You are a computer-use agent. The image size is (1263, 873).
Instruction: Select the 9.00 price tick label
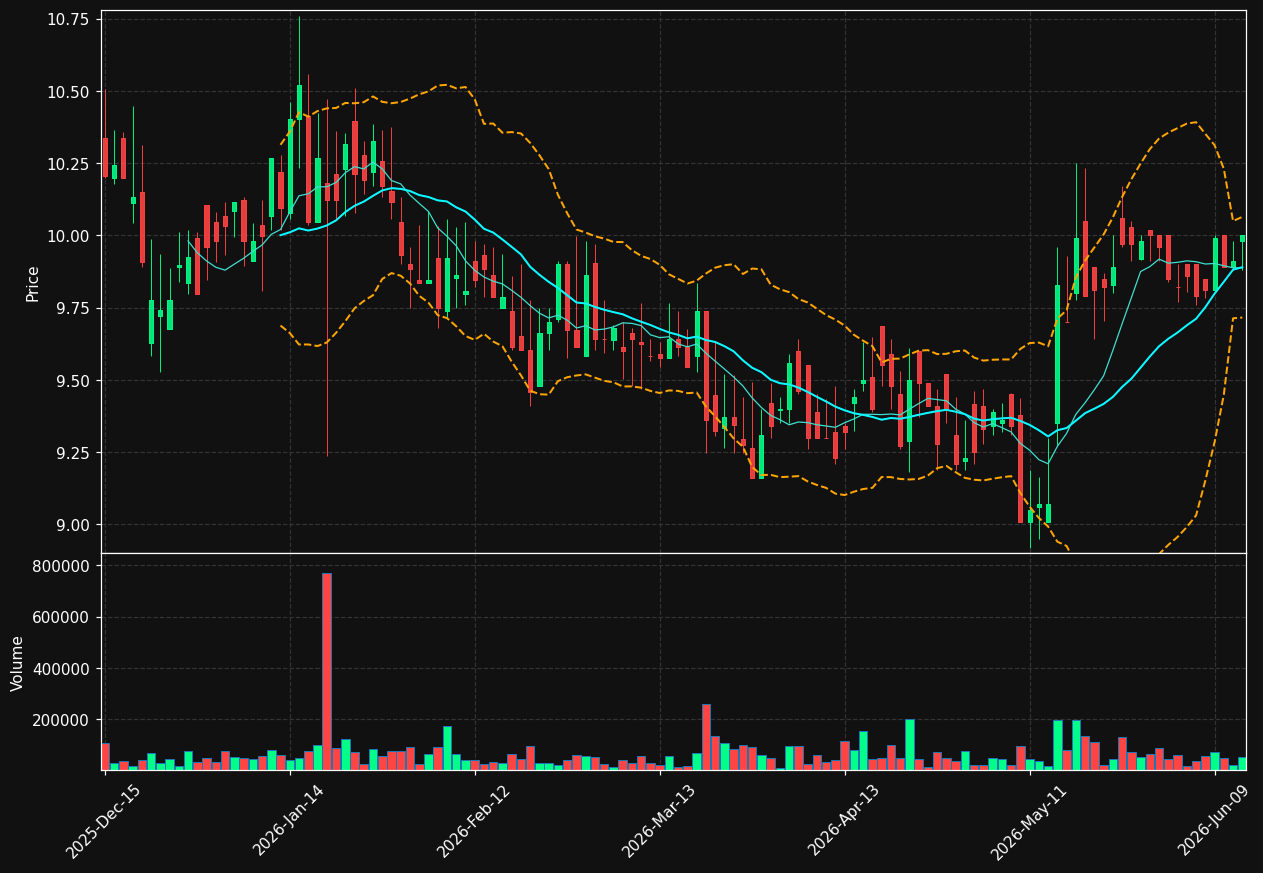coord(72,525)
